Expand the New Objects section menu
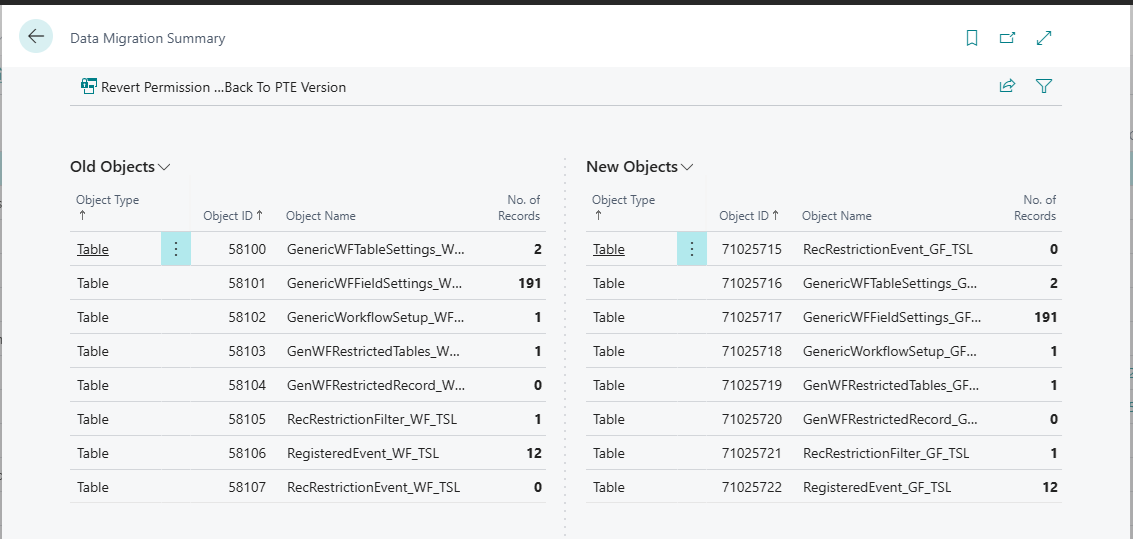This screenshot has width=1133, height=539. pyautogui.click(x=639, y=167)
